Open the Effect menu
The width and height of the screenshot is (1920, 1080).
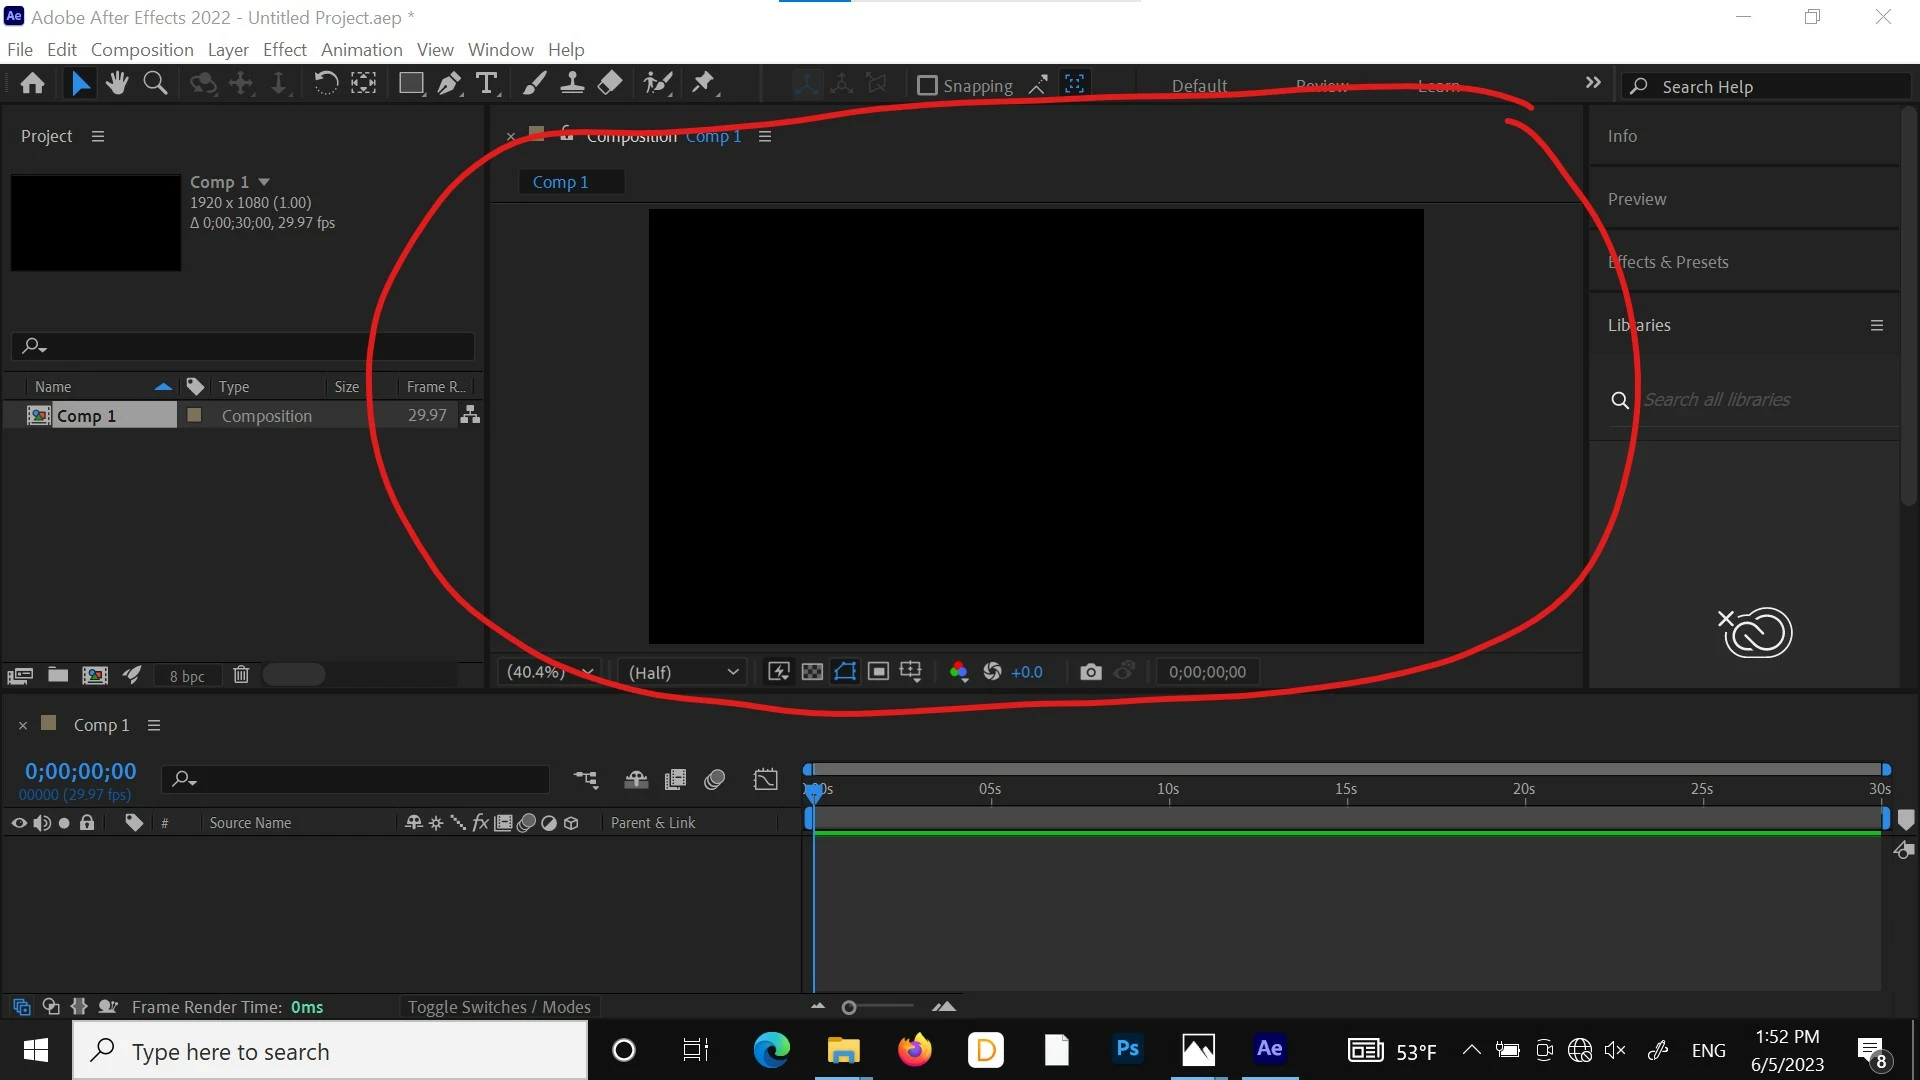pyautogui.click(x=284, y=49)
